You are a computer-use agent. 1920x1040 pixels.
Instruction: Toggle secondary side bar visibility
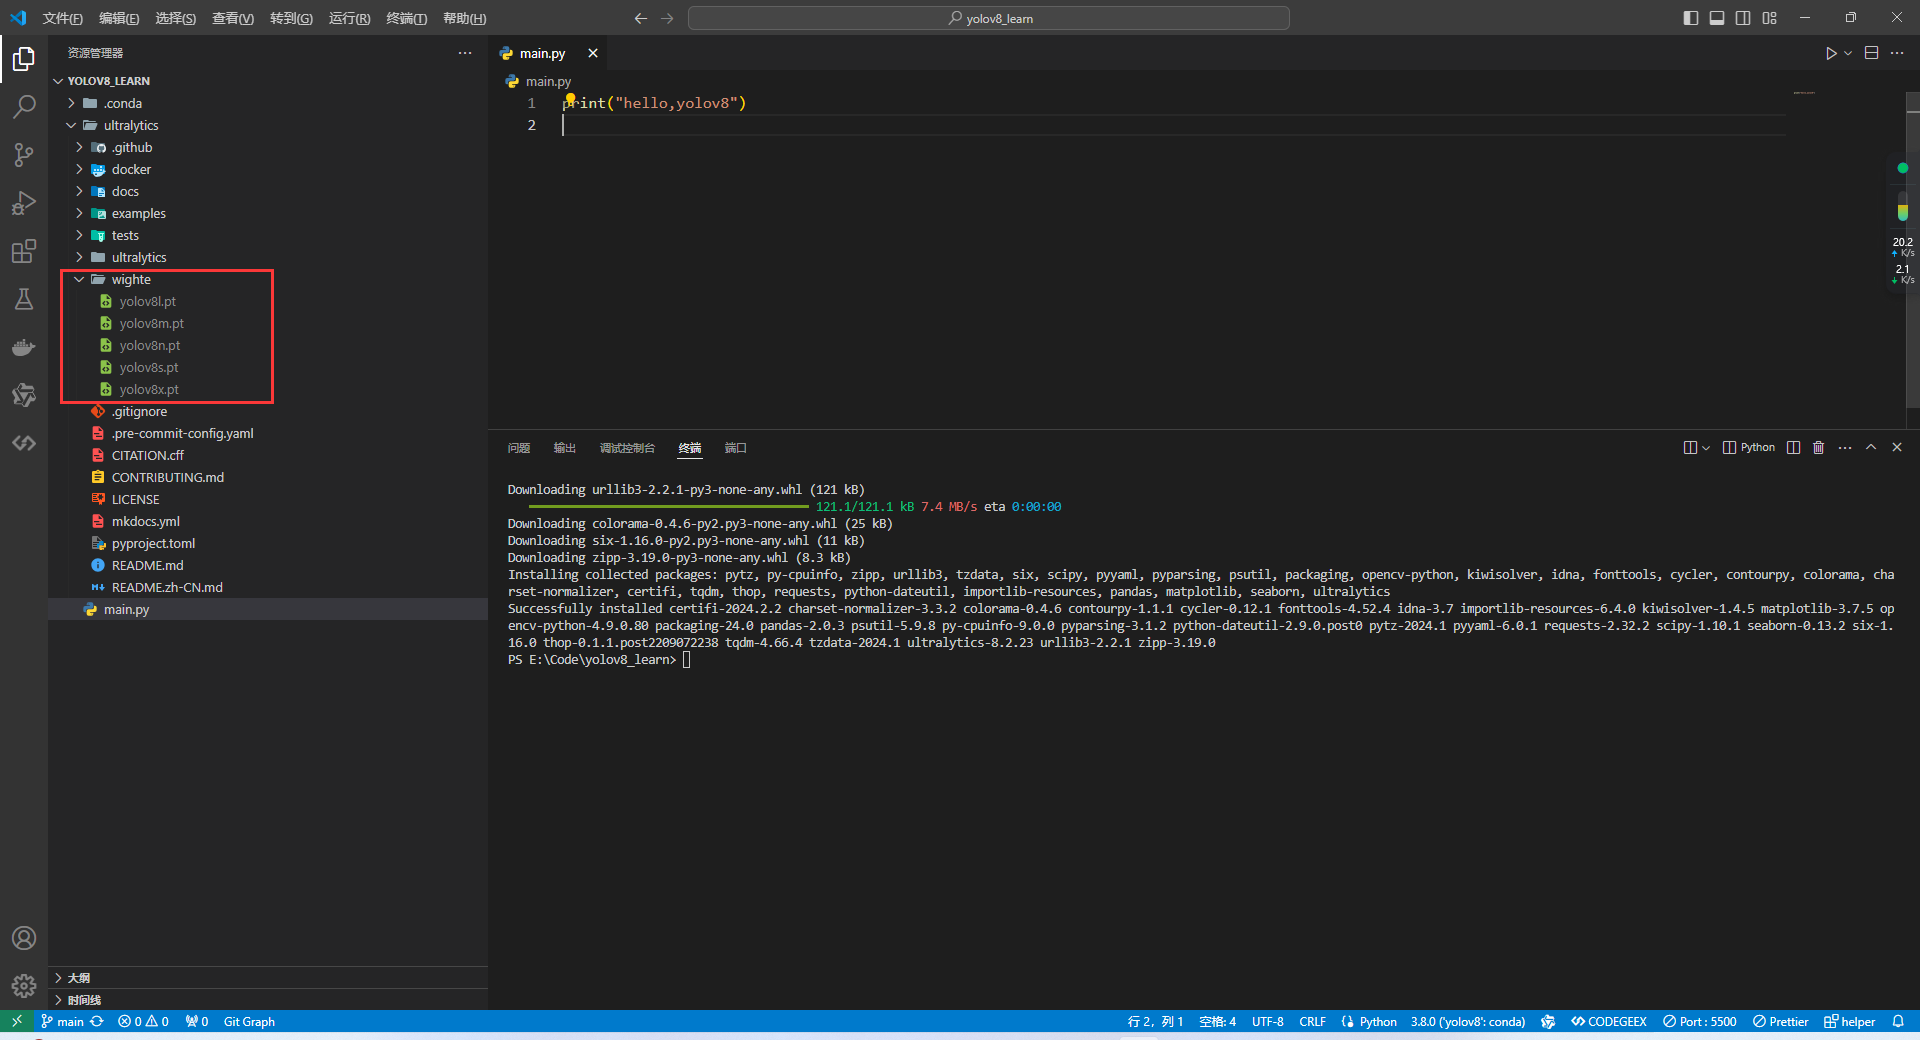[x=1743, y=18]
